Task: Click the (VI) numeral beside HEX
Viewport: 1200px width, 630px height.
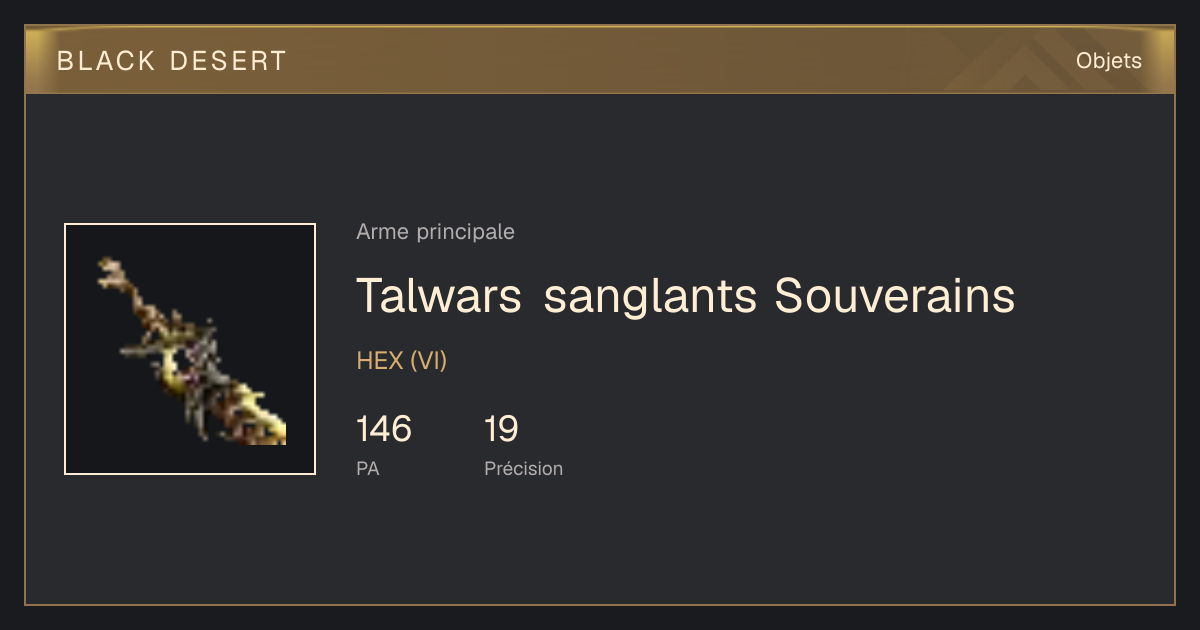Action: [428, 361]
